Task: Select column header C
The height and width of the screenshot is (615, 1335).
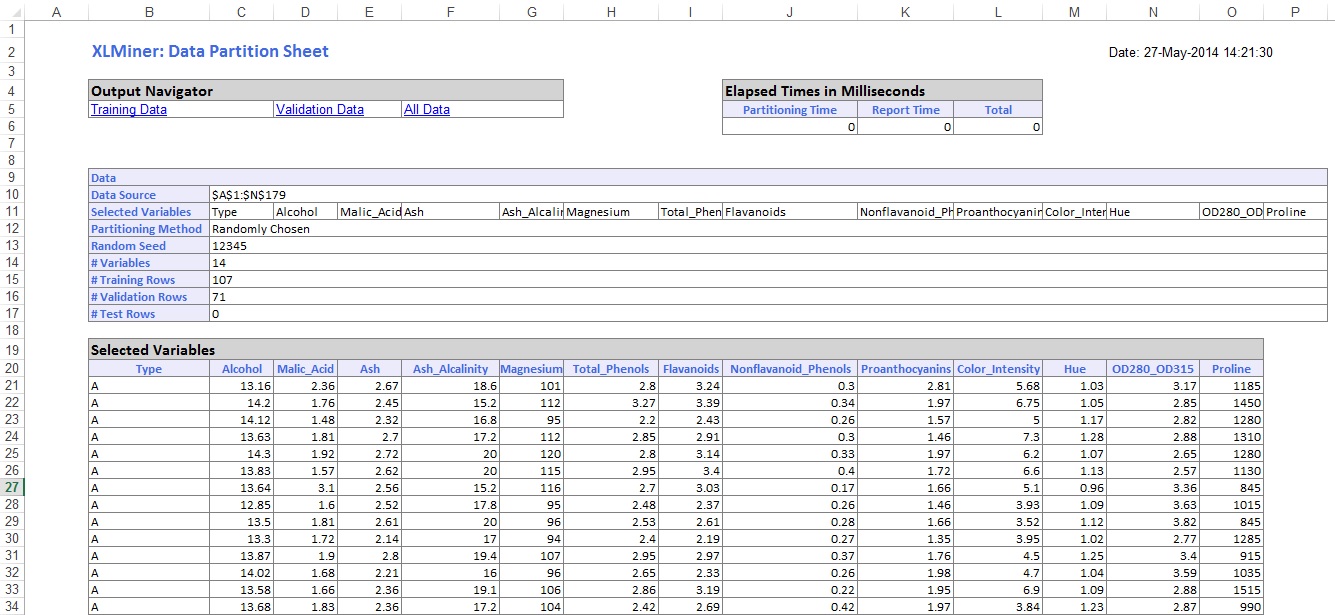Action: (241, 12)
